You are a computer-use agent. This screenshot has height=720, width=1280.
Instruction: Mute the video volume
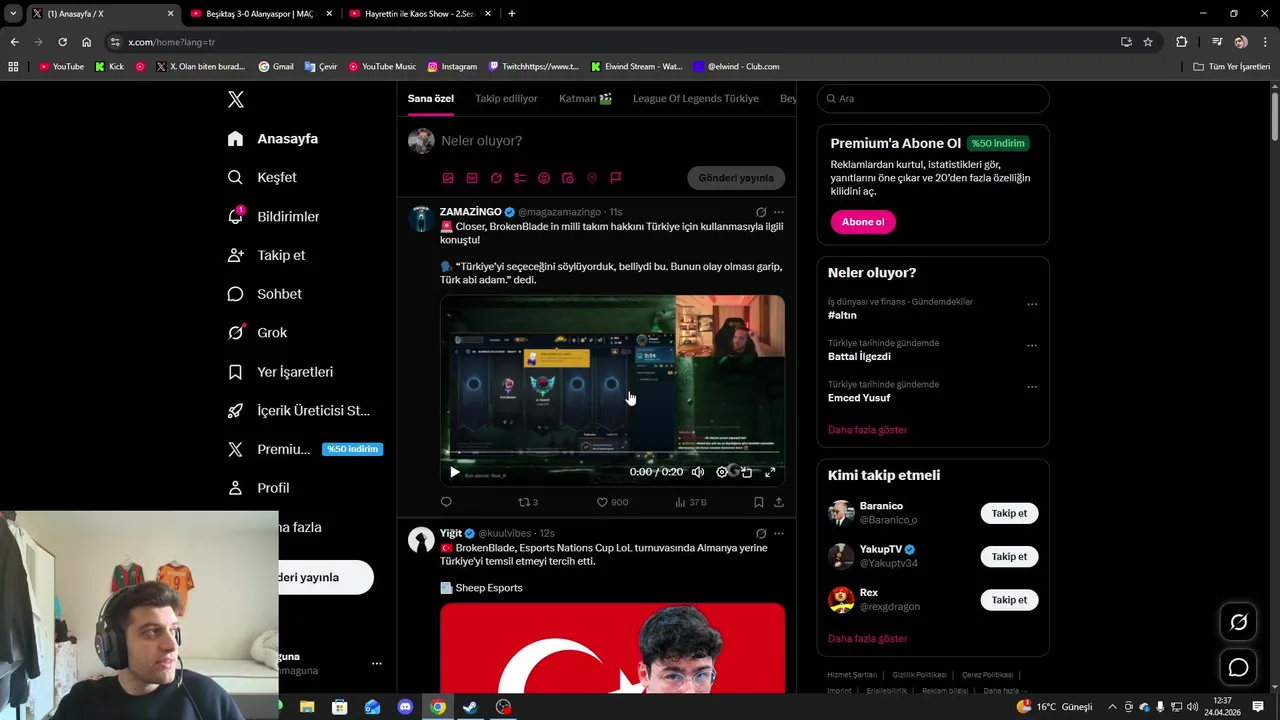(698, 472)
